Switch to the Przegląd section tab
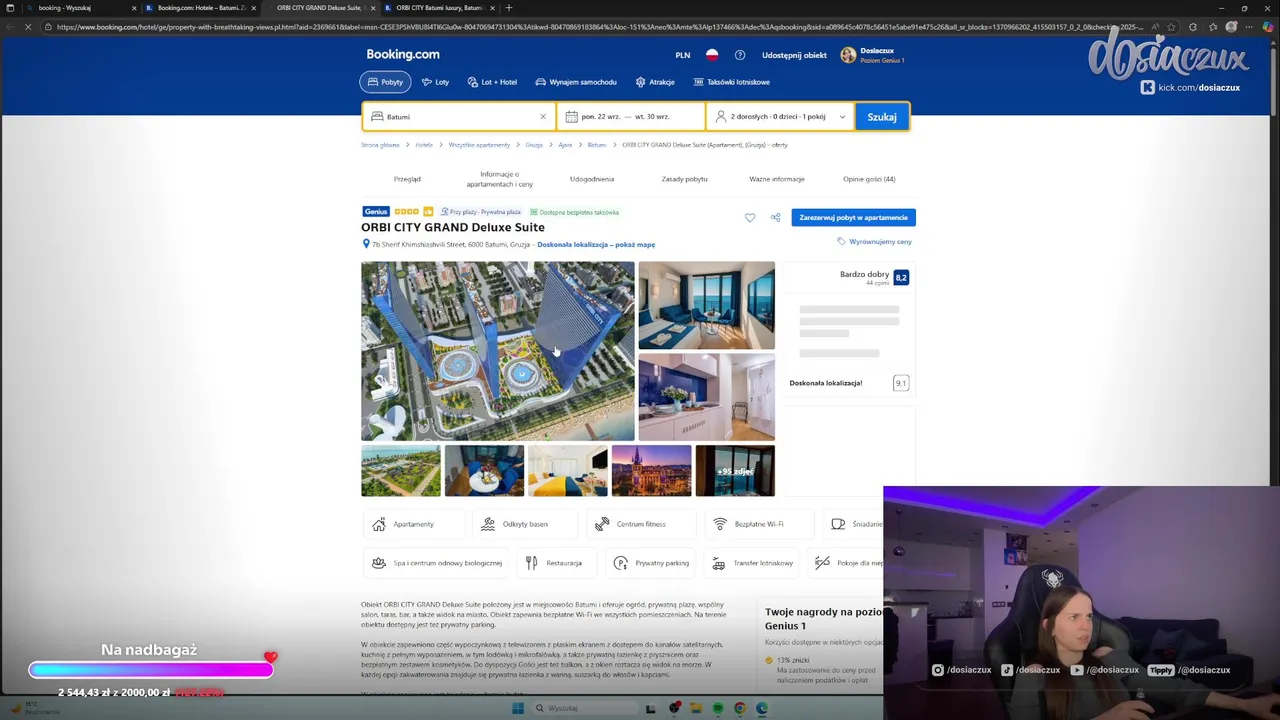The width and height of the screenshot is (1280, 720). point(407,179)
